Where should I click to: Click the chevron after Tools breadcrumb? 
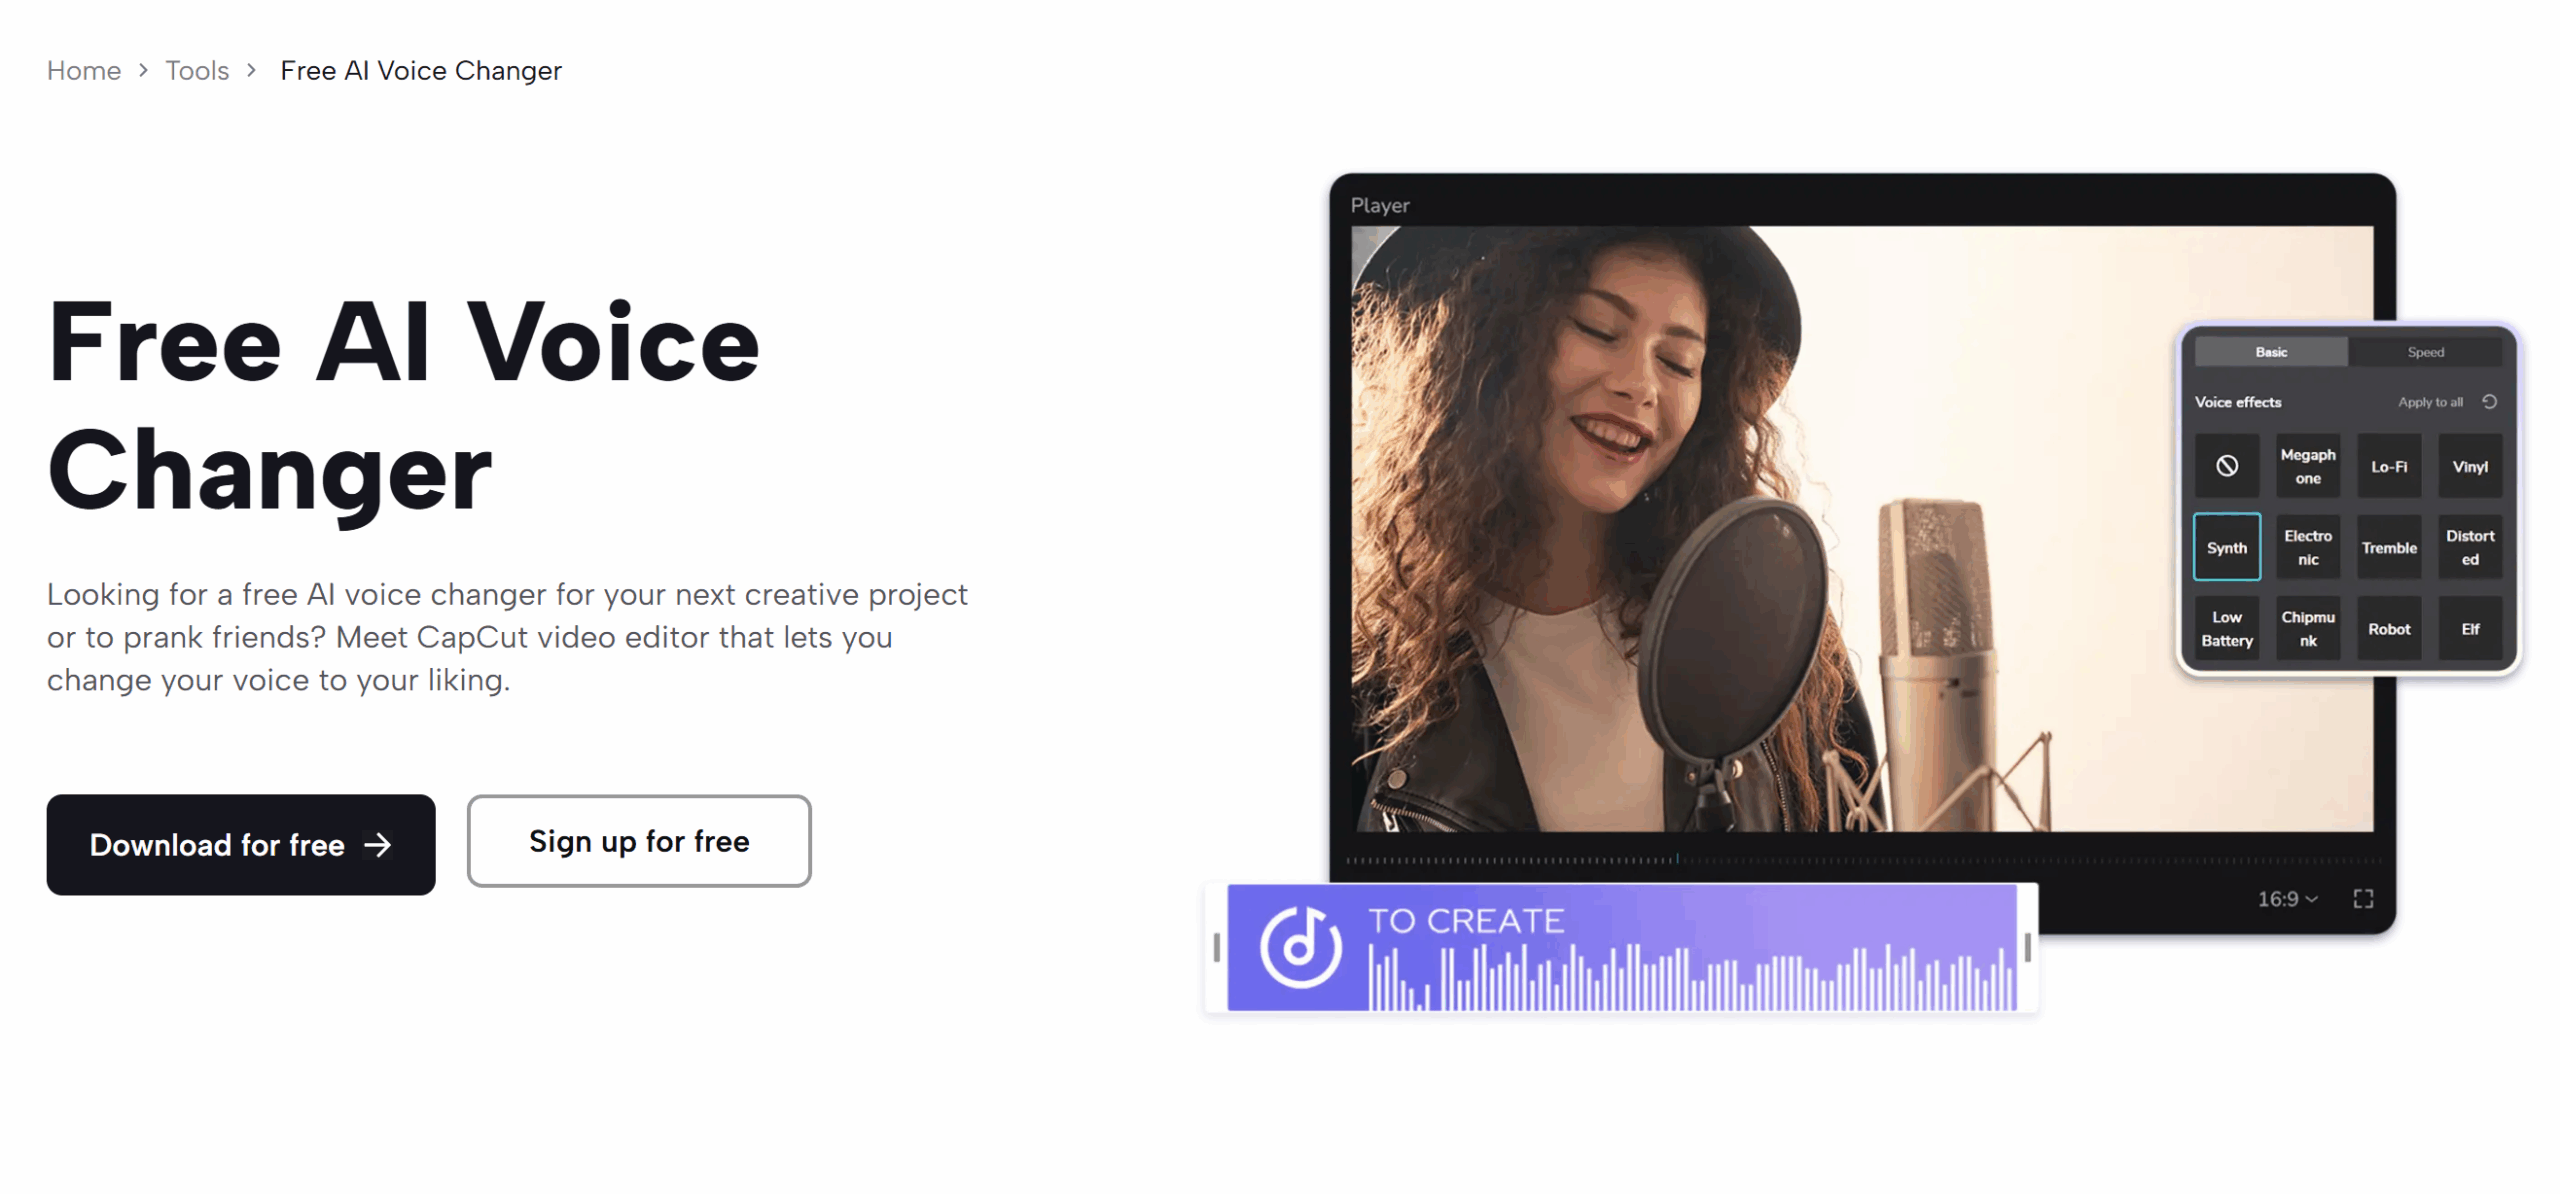pos(251,70)
